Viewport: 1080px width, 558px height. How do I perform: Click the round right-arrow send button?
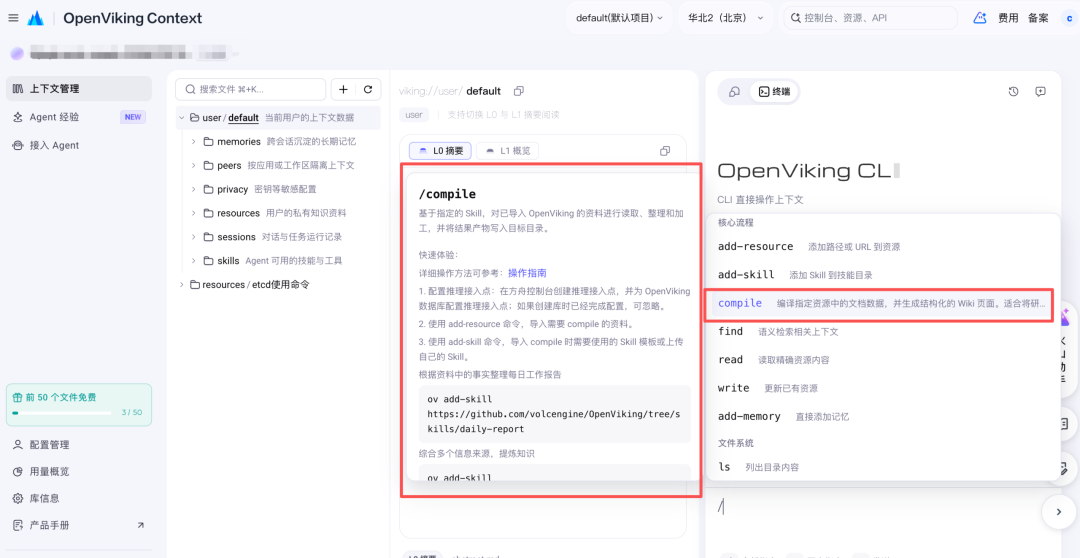[x=1057, y=511]
